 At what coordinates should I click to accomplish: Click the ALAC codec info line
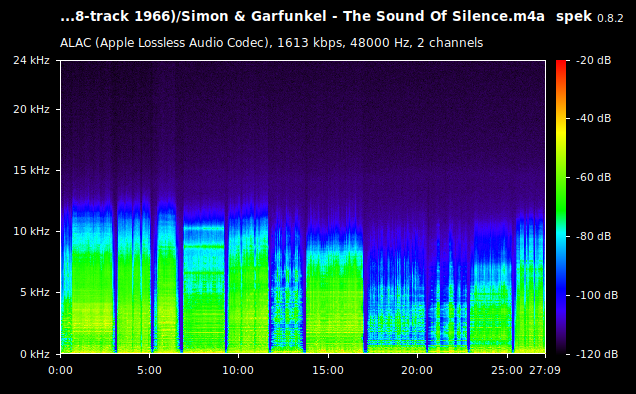point(271,43)
